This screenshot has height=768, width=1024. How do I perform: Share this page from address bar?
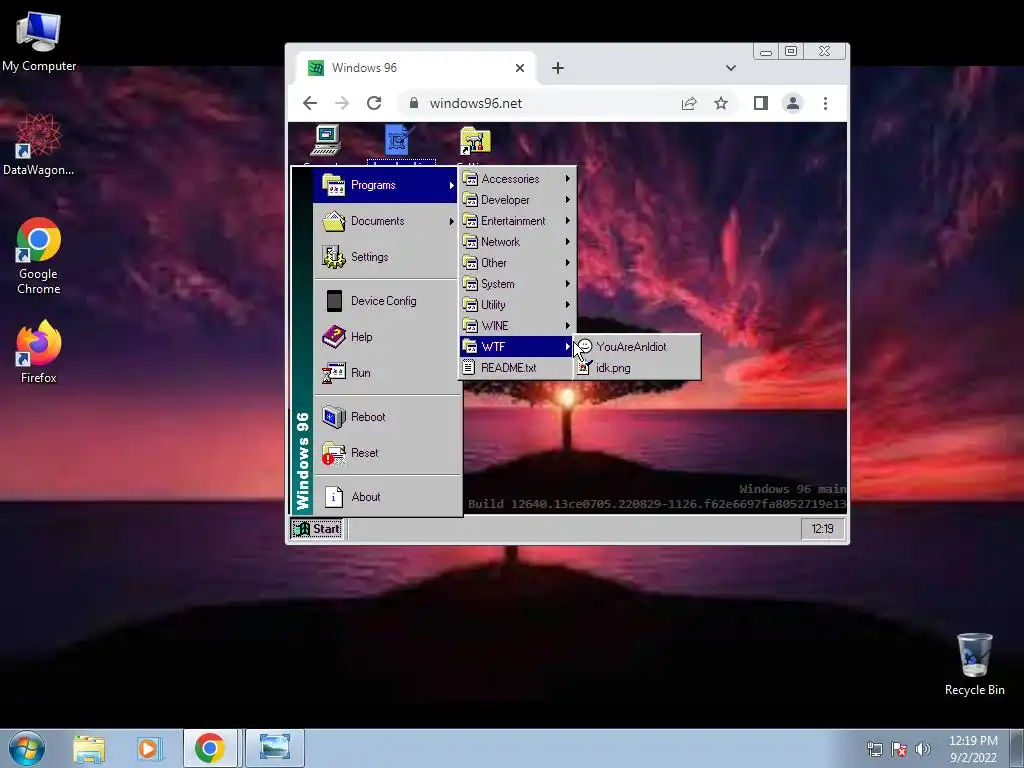coord(689,103)
